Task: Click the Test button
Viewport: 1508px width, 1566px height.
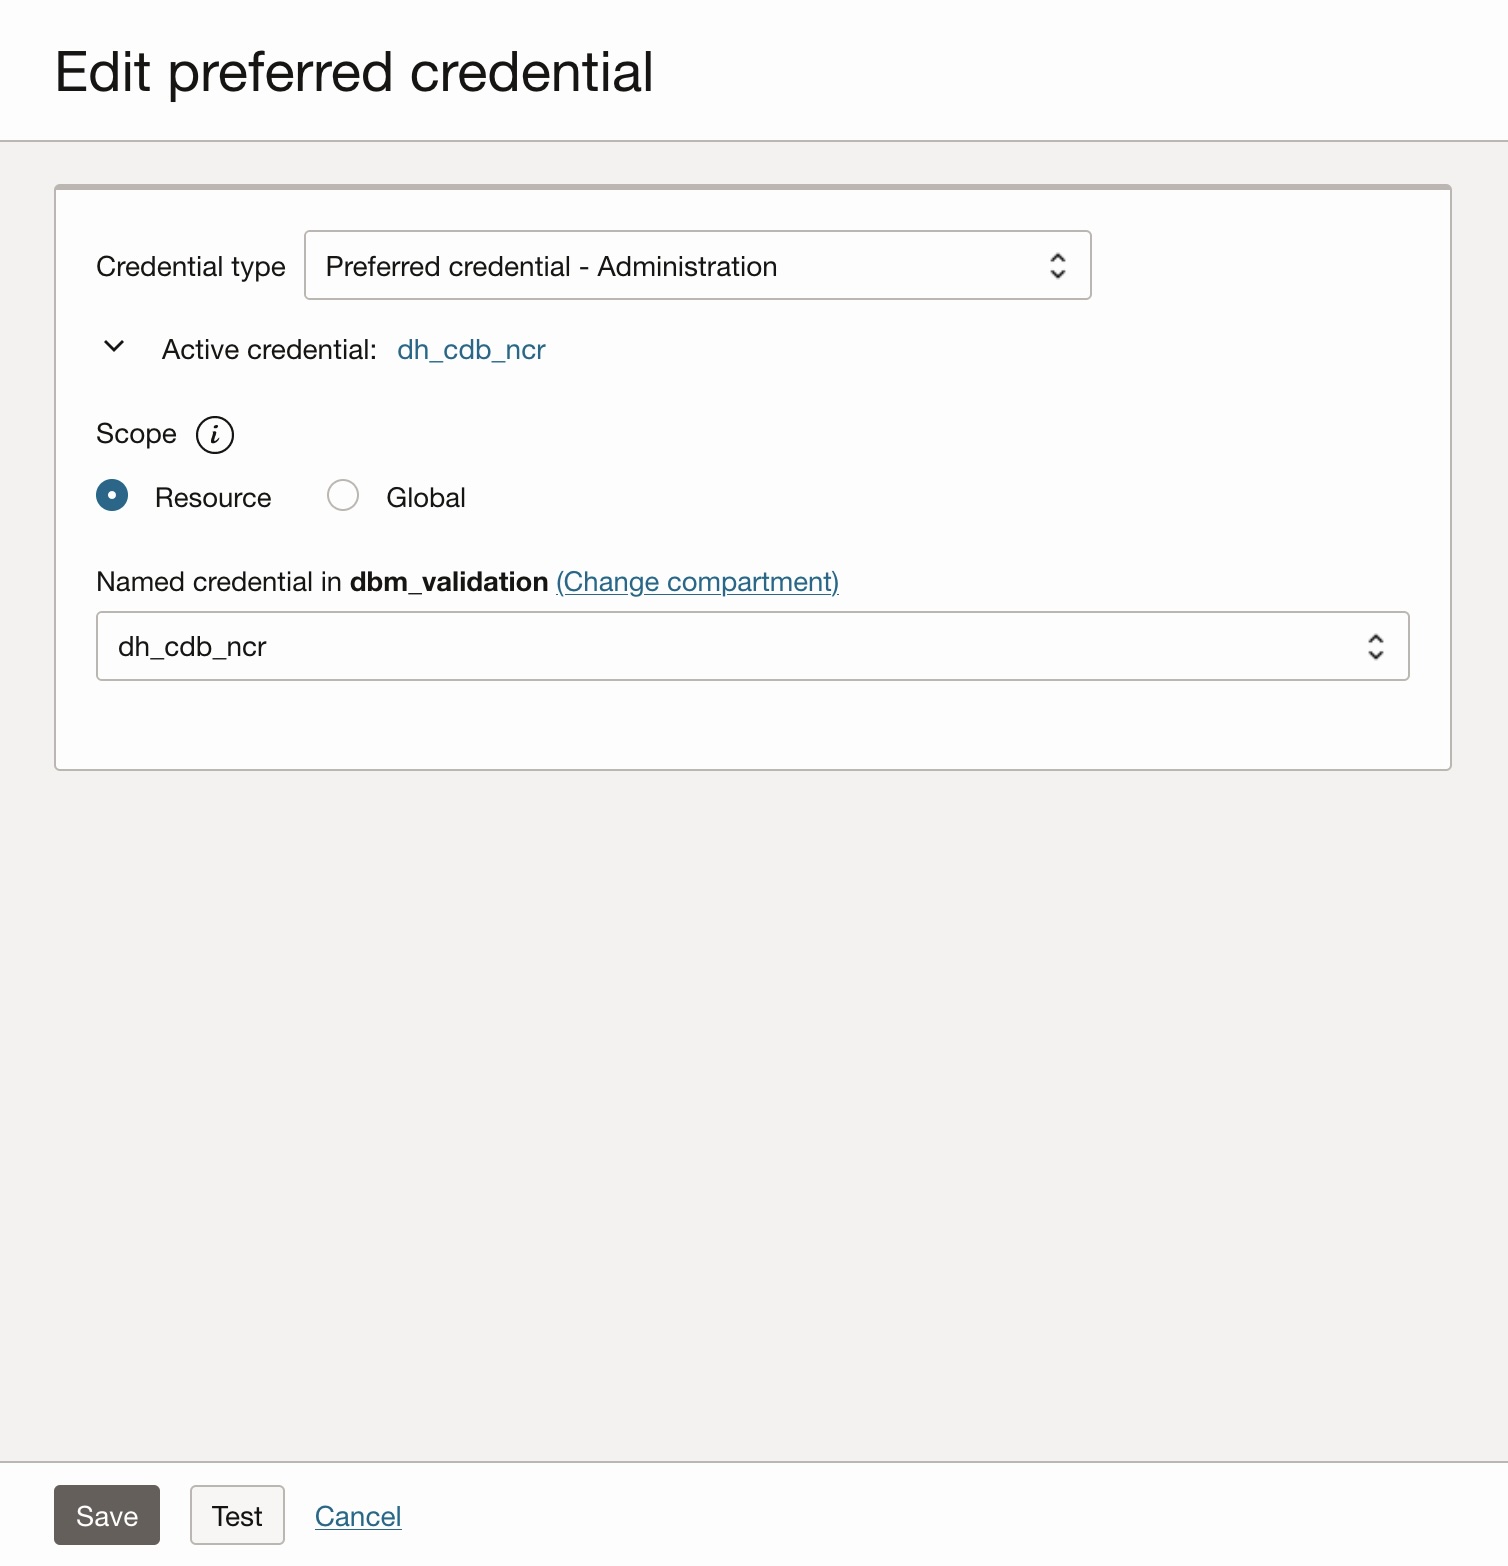Action: [x=237, y=1516]
